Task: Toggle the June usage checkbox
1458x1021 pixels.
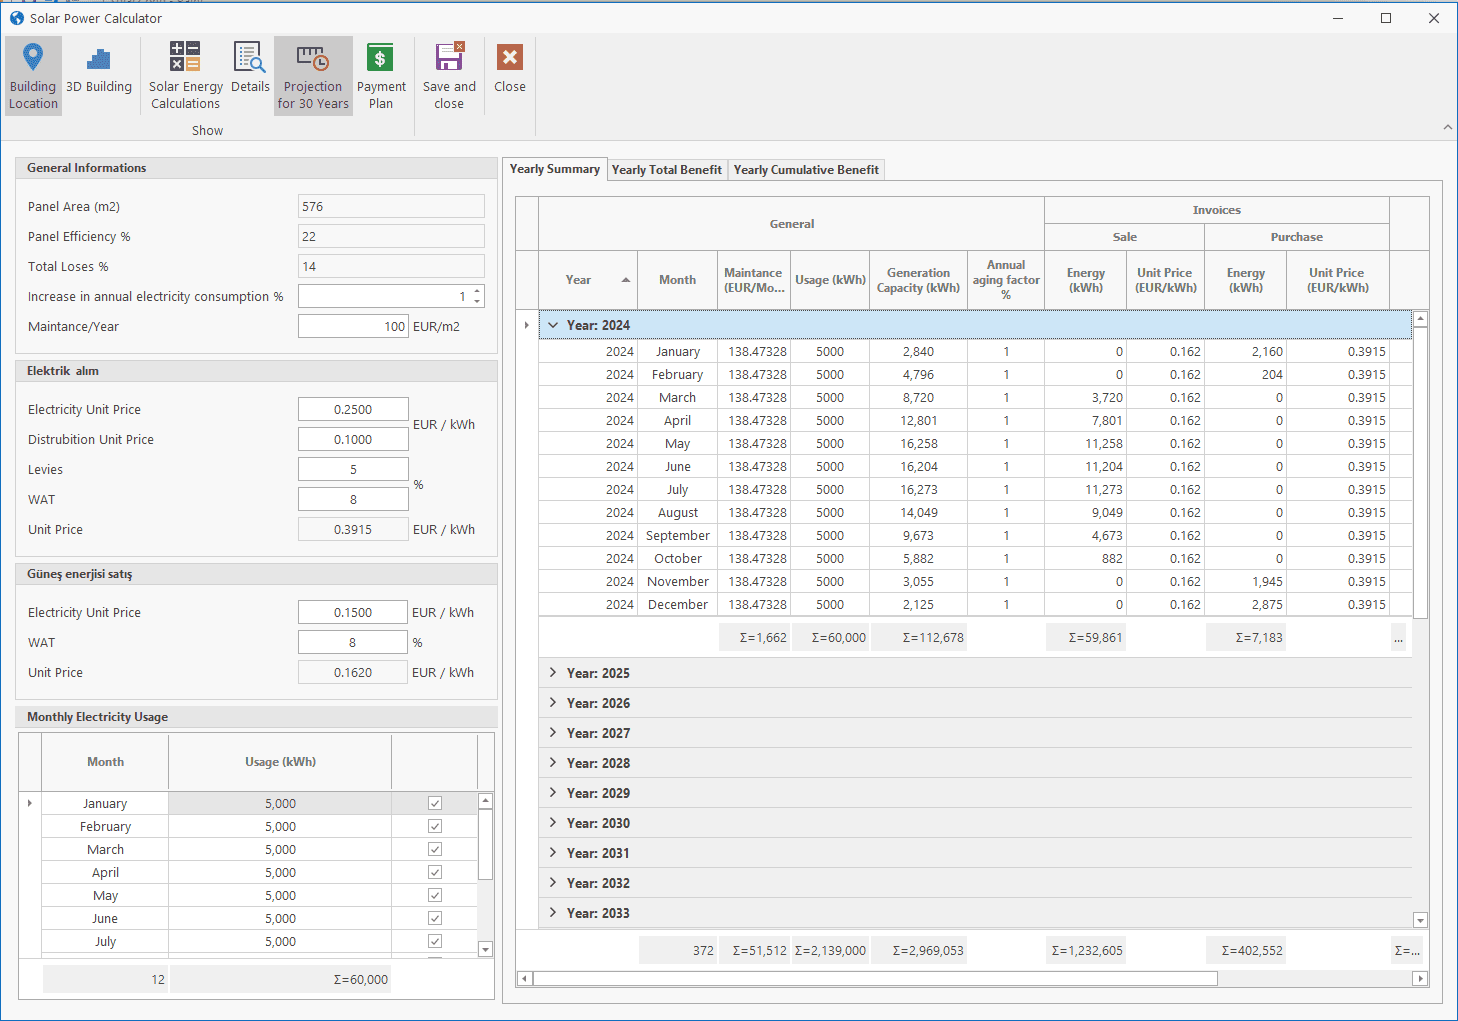Action: pyautogui.click(x=435, y=918)
